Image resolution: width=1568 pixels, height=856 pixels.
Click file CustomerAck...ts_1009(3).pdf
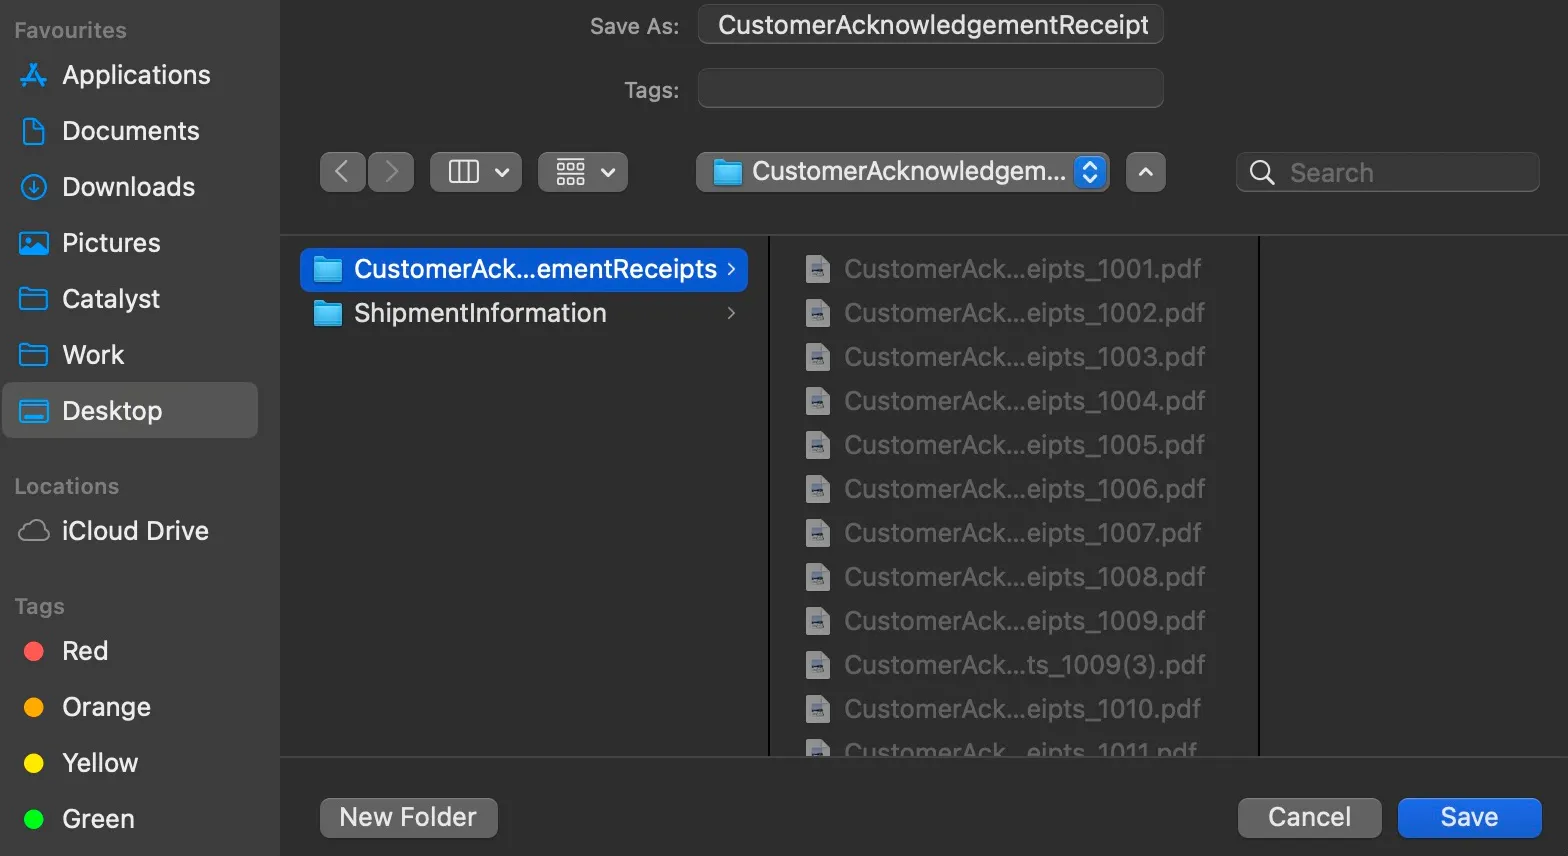[1014, 665]
